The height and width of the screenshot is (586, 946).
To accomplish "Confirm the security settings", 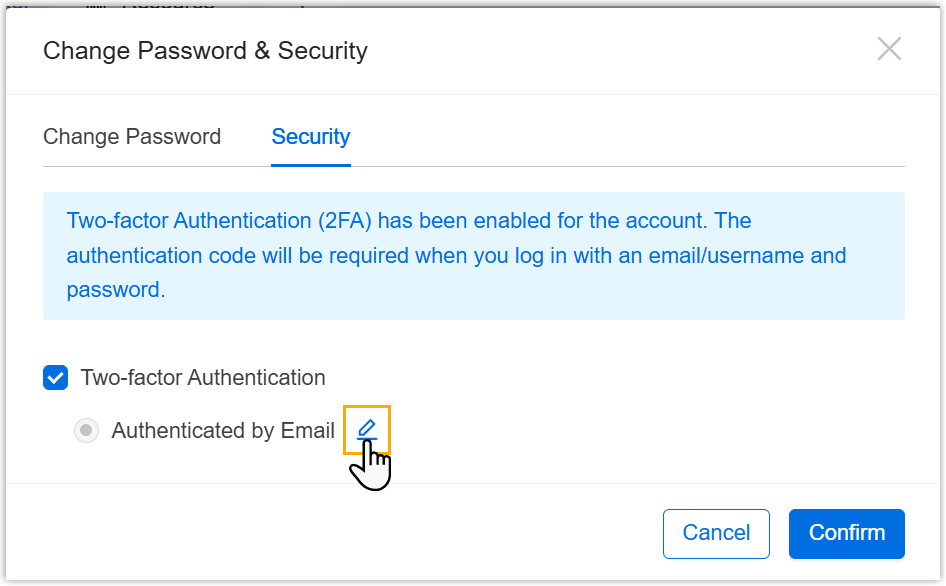I will point(846,533).
